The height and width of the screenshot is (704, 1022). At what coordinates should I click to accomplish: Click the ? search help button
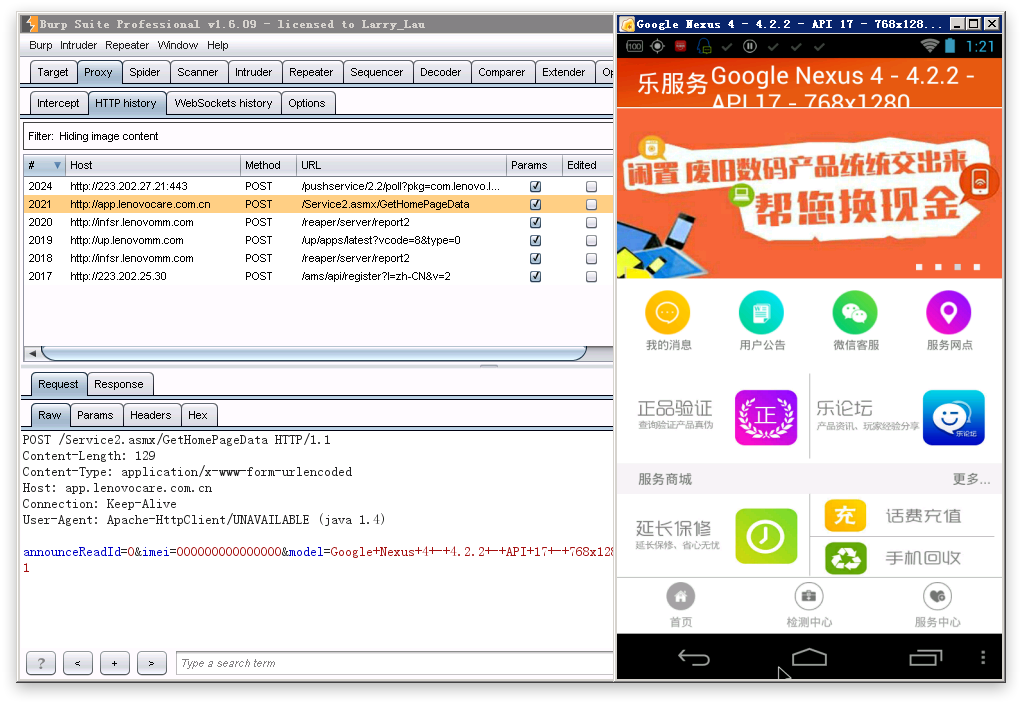point(41,663)
